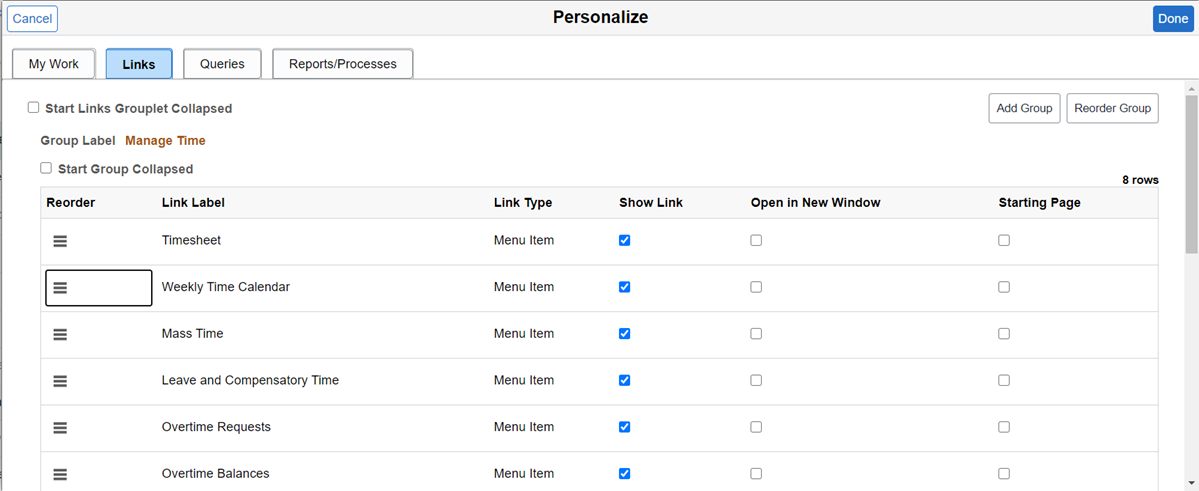This screenshot has width=1199, height=491.
Task: Check the Start Group Collapsed option
Action: click(46, 169)
